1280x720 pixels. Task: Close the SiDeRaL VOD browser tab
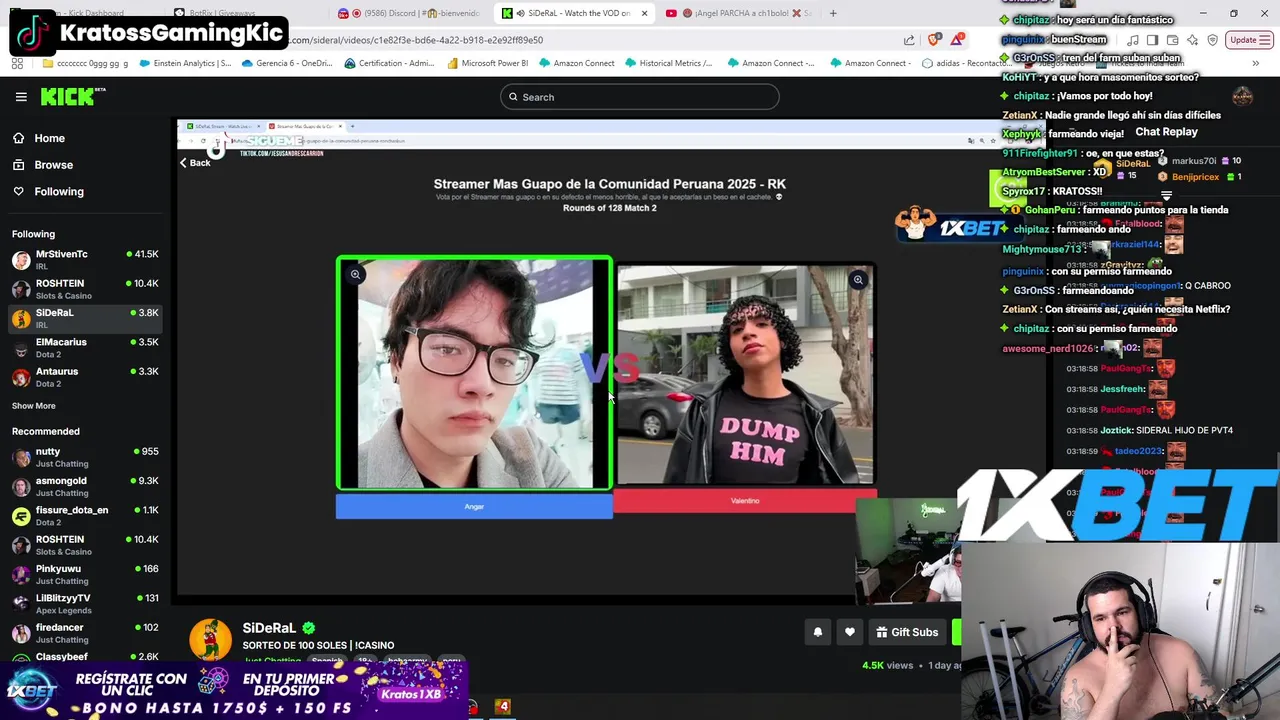644,13
